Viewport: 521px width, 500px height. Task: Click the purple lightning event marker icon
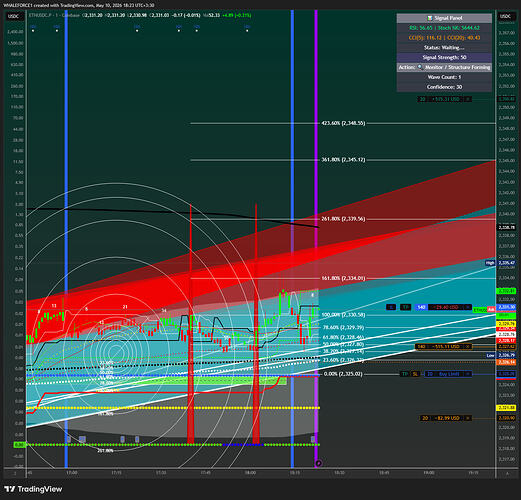coord(318,463)
